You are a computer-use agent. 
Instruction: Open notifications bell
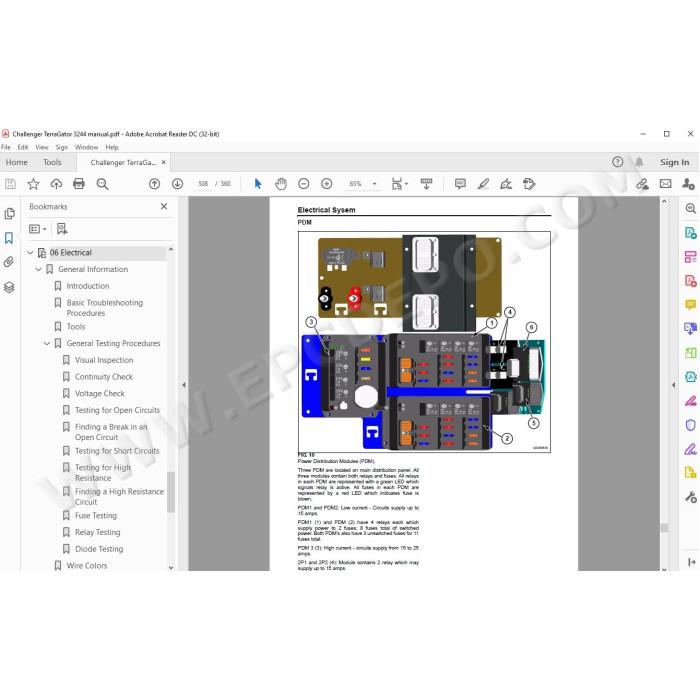coord(639,162)
